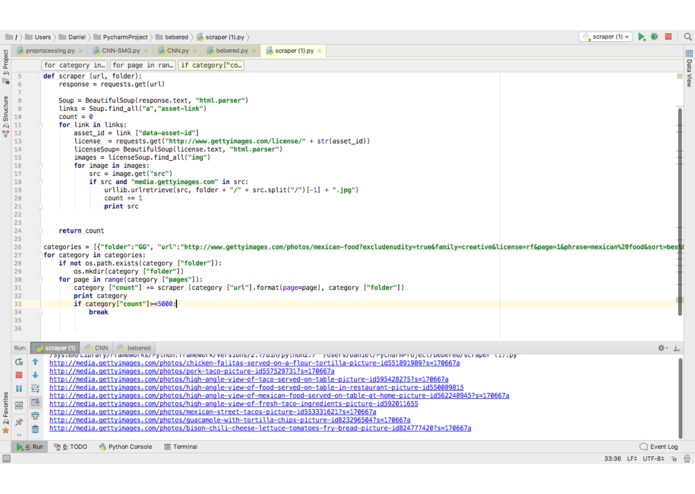695x494 pixels.
Task: Click editor vertical scrollbar
Action: tap(680, 211)
